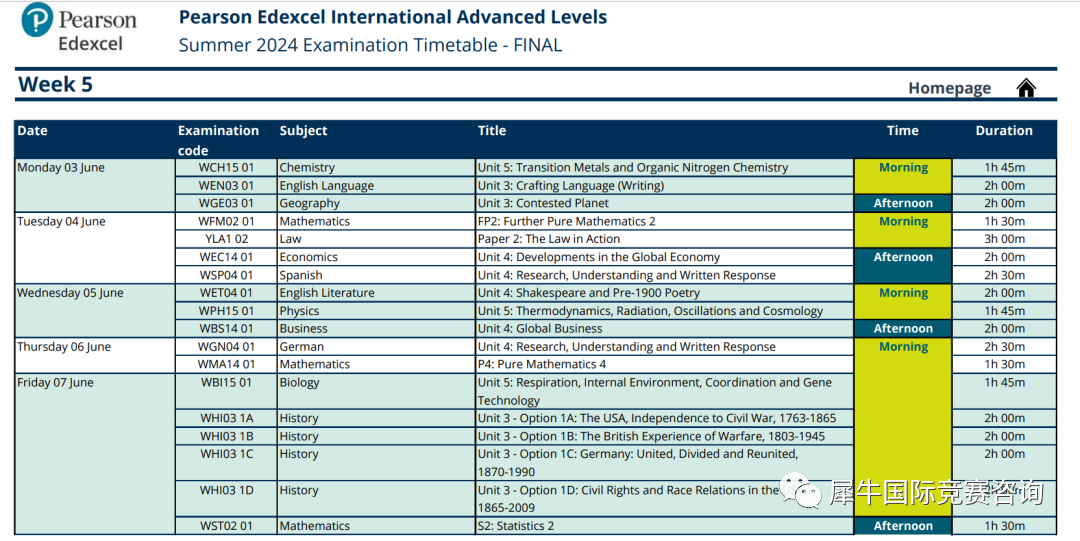Click title Unit 3: Crafting Language (Writing)
Viewport: 1080px width, 541px height.
(571, 185)
